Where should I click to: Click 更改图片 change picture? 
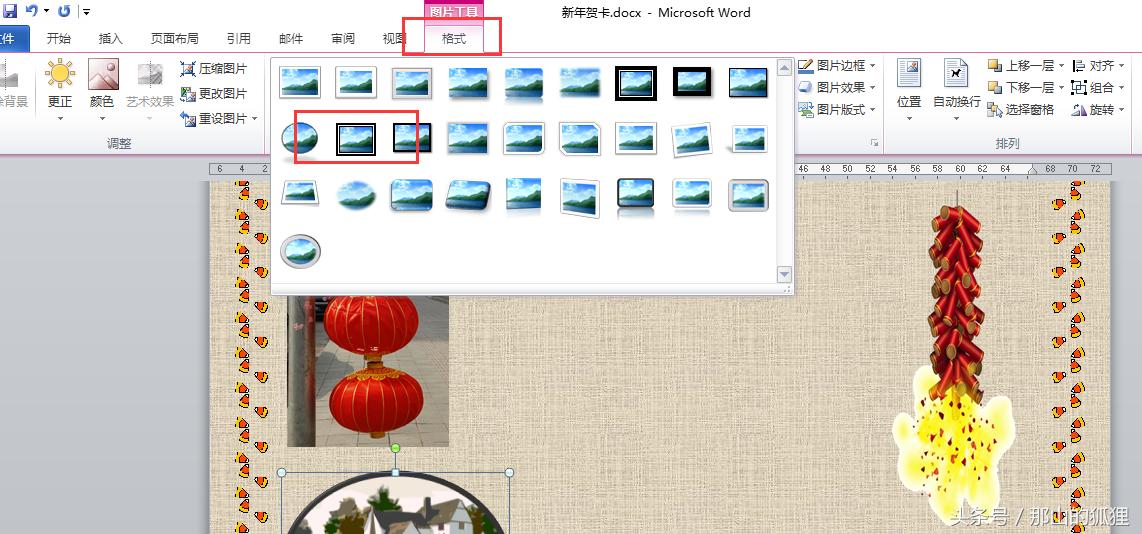(x=214, y=94)
